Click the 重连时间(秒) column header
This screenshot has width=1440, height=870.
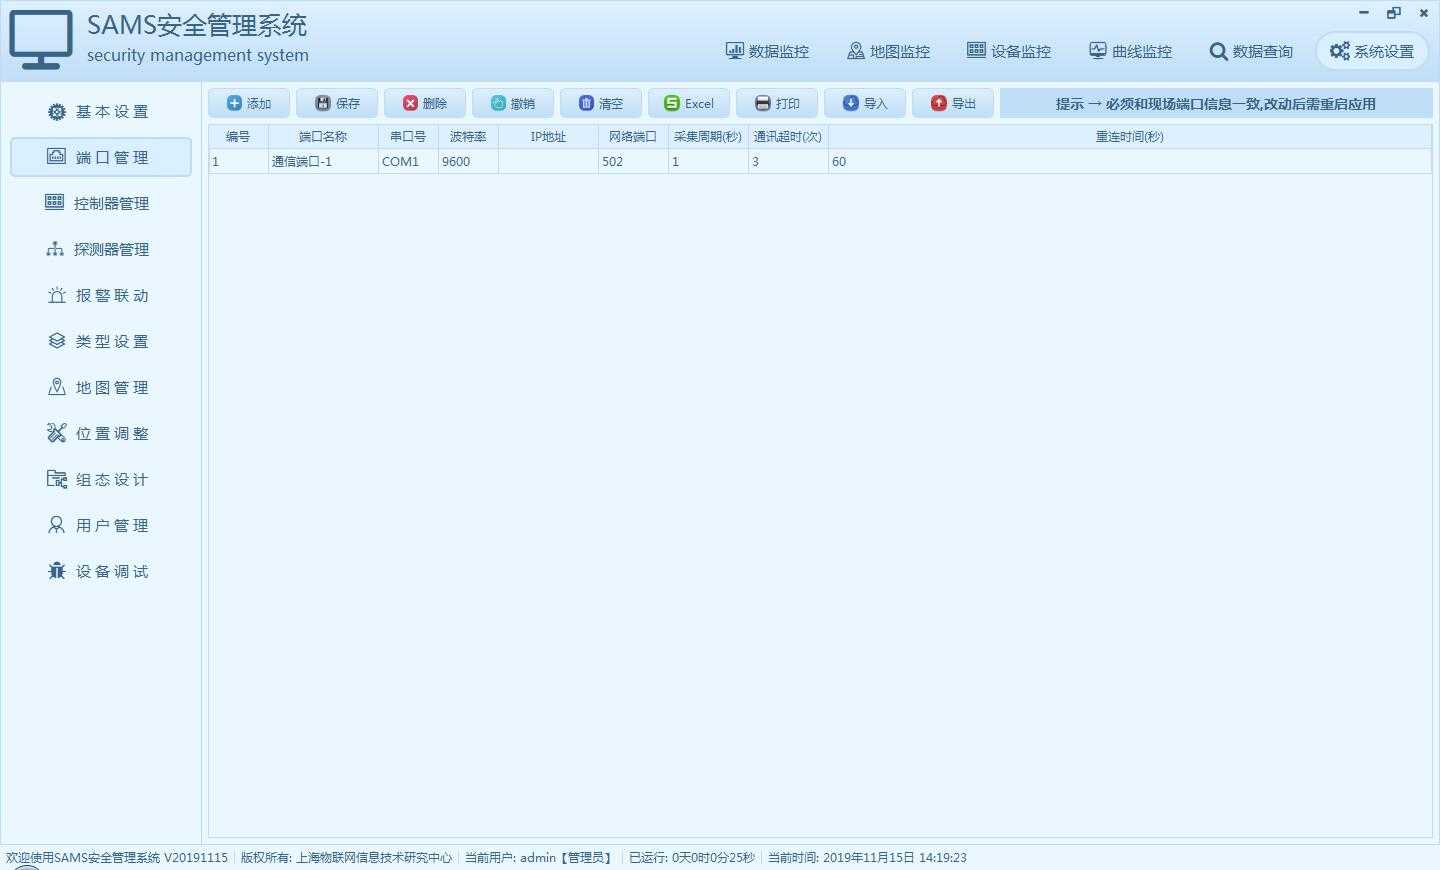click(x=1130, y=137)
